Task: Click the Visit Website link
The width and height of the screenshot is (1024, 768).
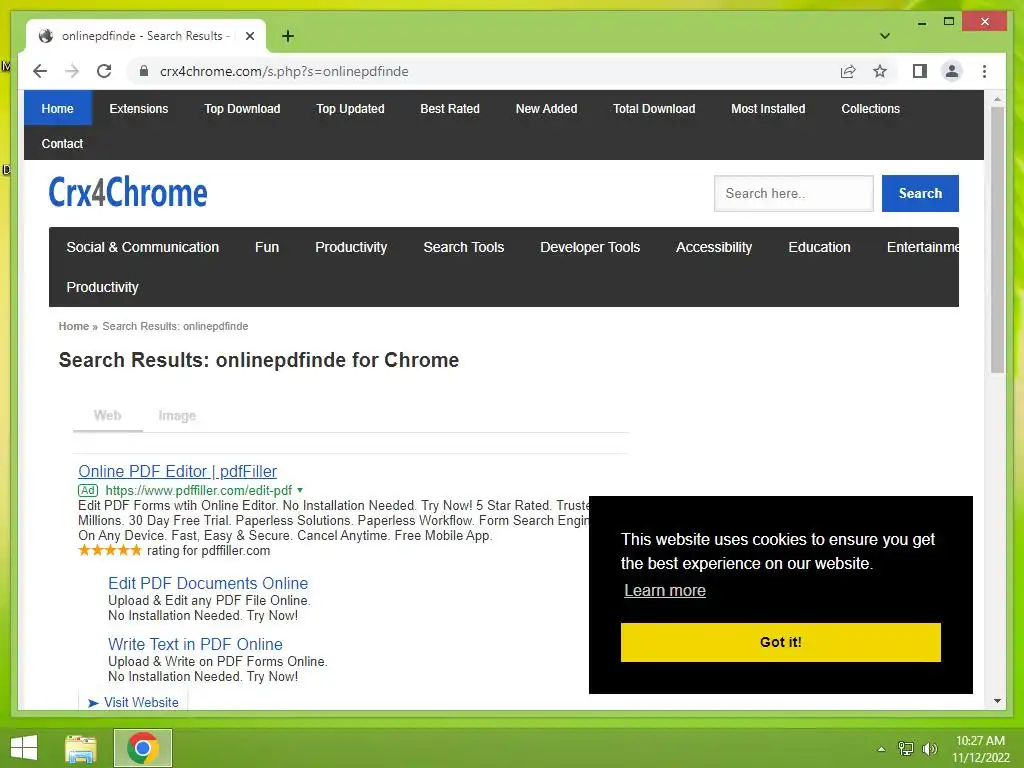Action: pyautogui.click(x=141, y=702)
